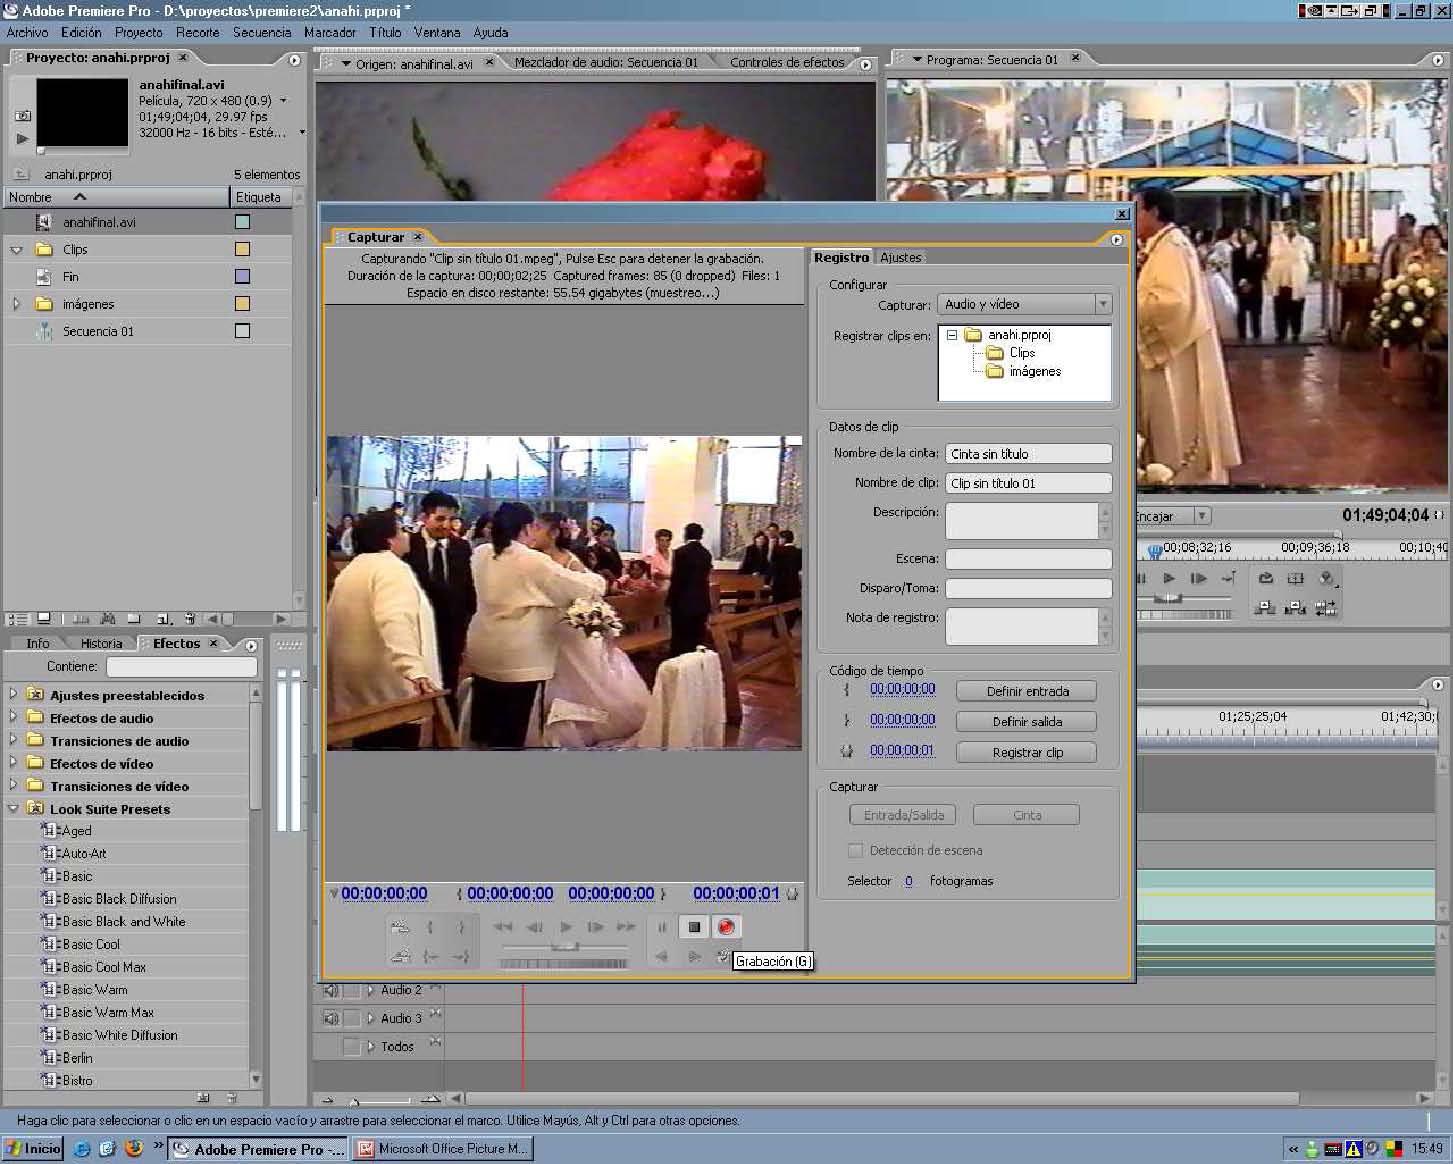
Task: Enable the Detección de escena checkbox
Action: pos(855,850)
